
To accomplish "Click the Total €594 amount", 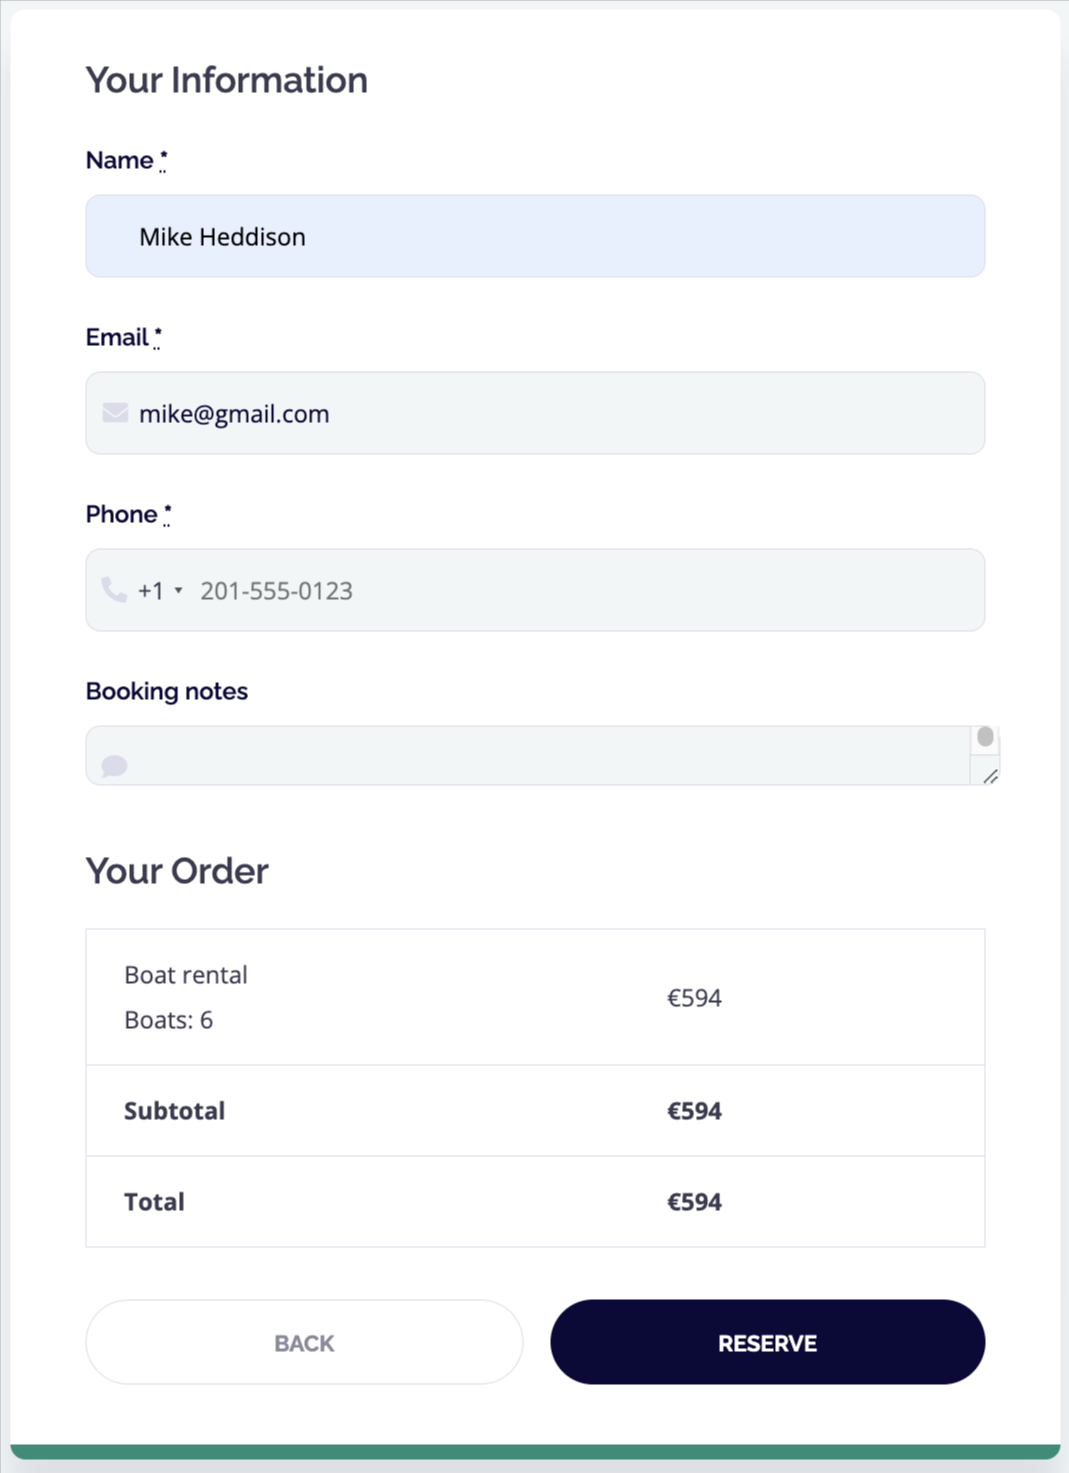I will 694,1202.
